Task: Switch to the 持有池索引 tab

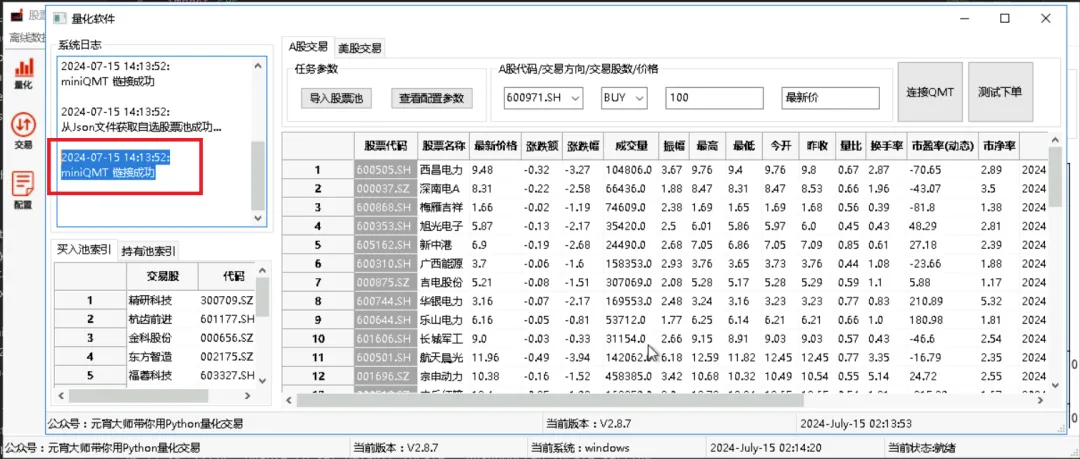Action: click(150, 250)
